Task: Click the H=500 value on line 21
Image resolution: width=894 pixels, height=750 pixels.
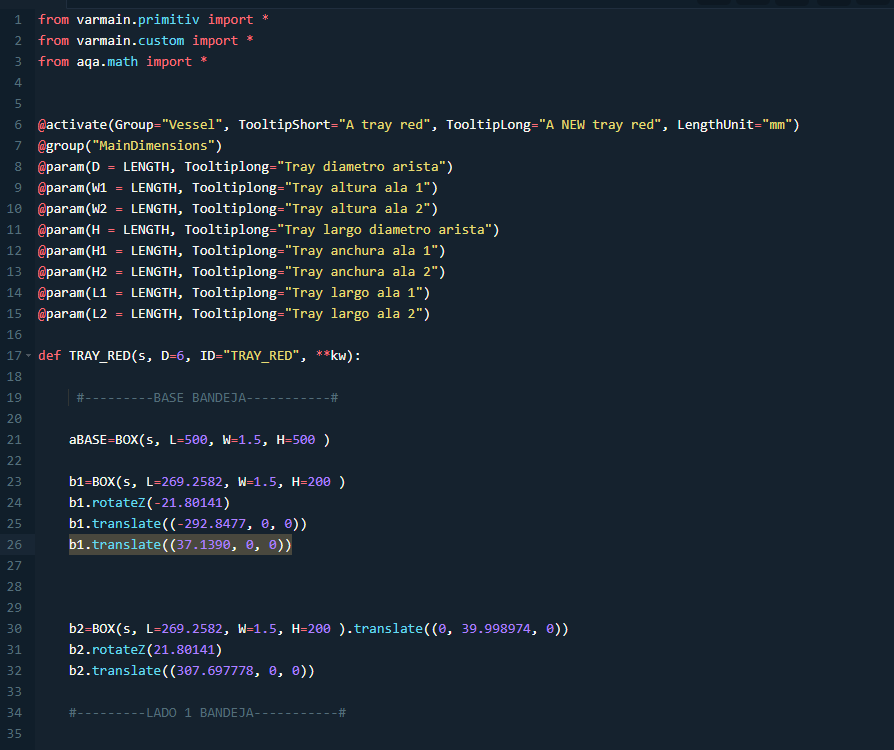Action: (296, 440)
